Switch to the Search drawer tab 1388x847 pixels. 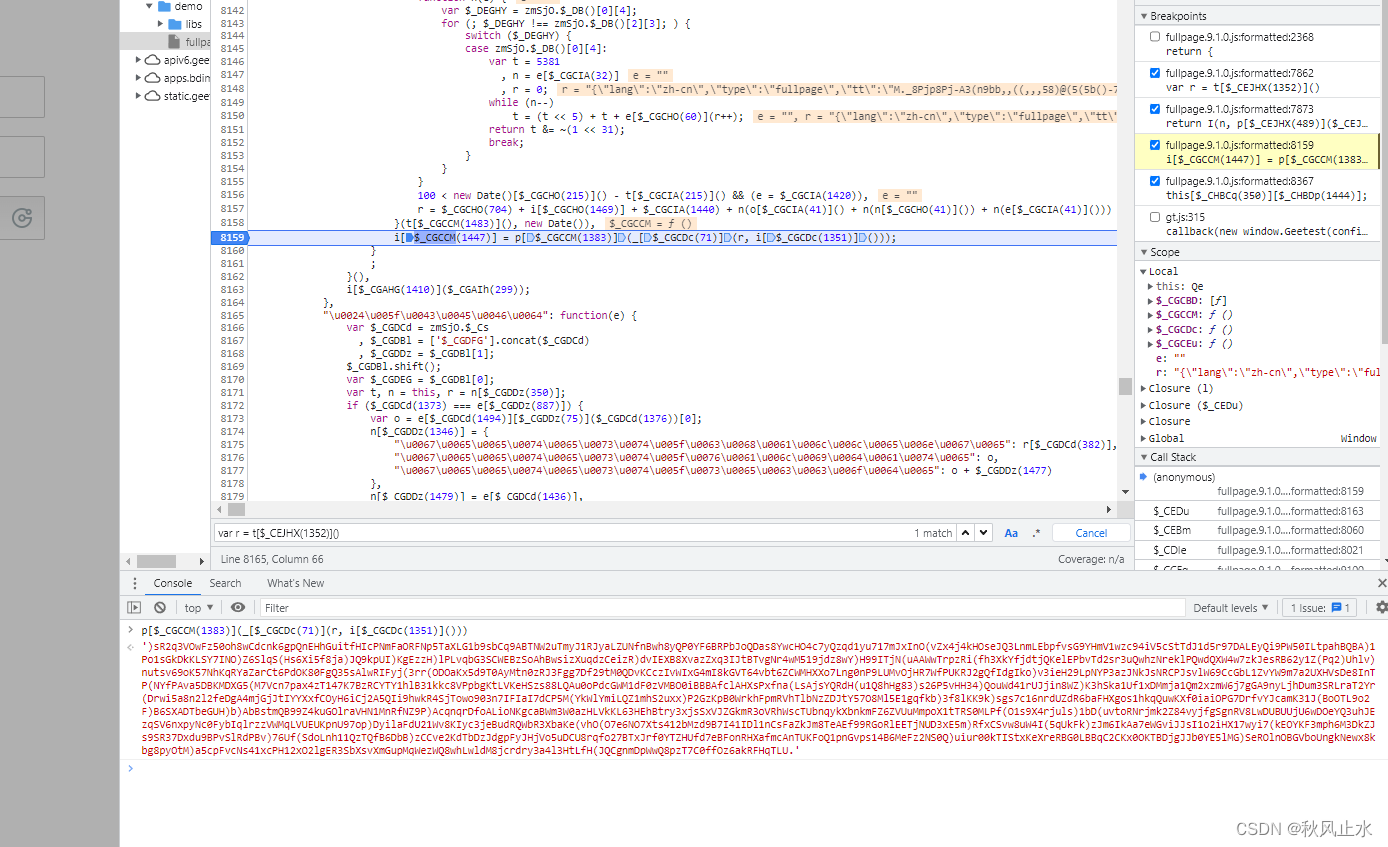[225, 583]
